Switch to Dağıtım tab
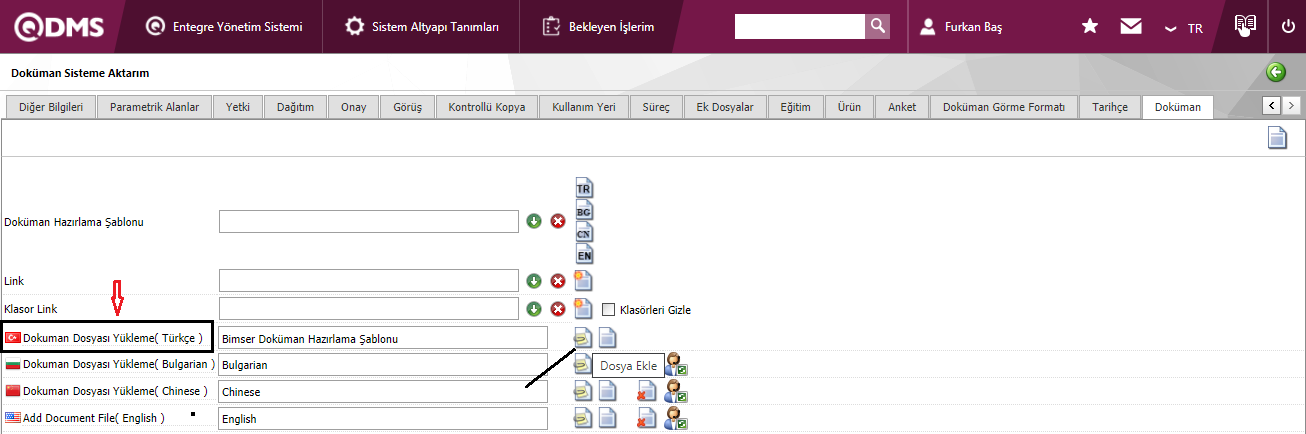Image resolution: width=1306 pixels, height=434 pixels. (296, 107)
